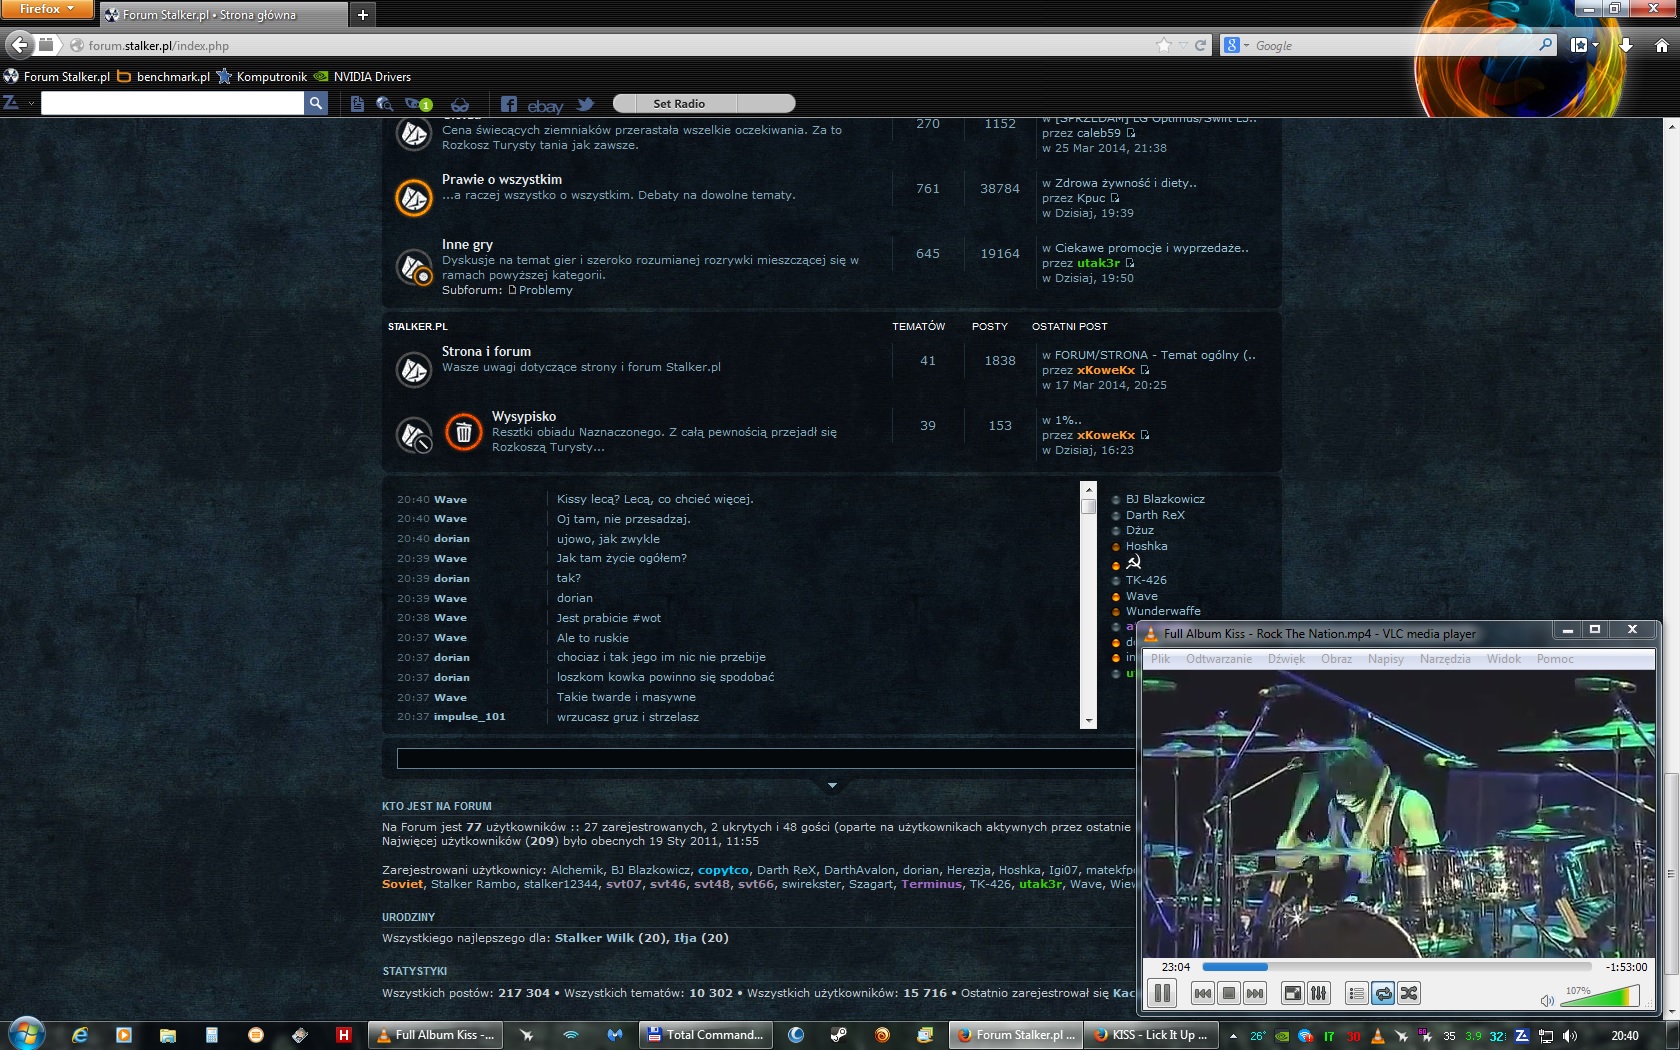
Task: Open the Firefox bookmarks menu button
Action: click(x=1584, y=45)
